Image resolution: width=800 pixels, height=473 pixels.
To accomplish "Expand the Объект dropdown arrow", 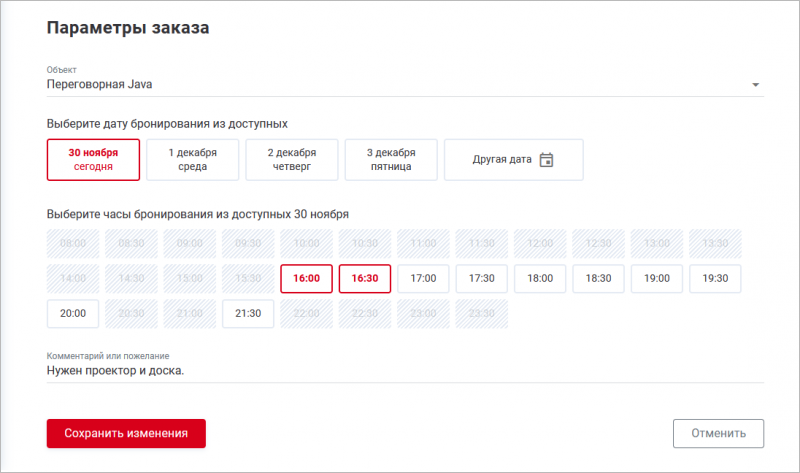I will point(756,85).
